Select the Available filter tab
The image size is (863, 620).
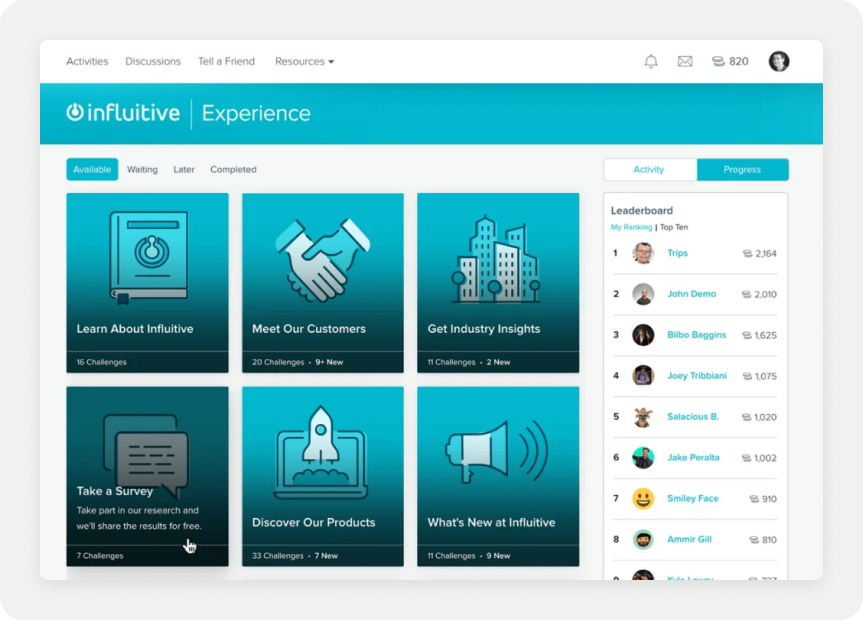[92, 170]
